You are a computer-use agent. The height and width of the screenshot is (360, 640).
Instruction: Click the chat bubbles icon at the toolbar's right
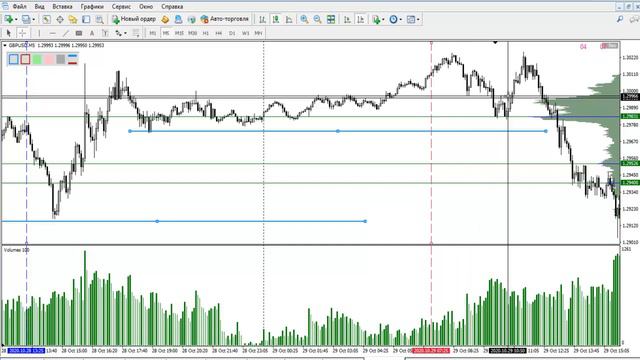click(x=634, y=19)
